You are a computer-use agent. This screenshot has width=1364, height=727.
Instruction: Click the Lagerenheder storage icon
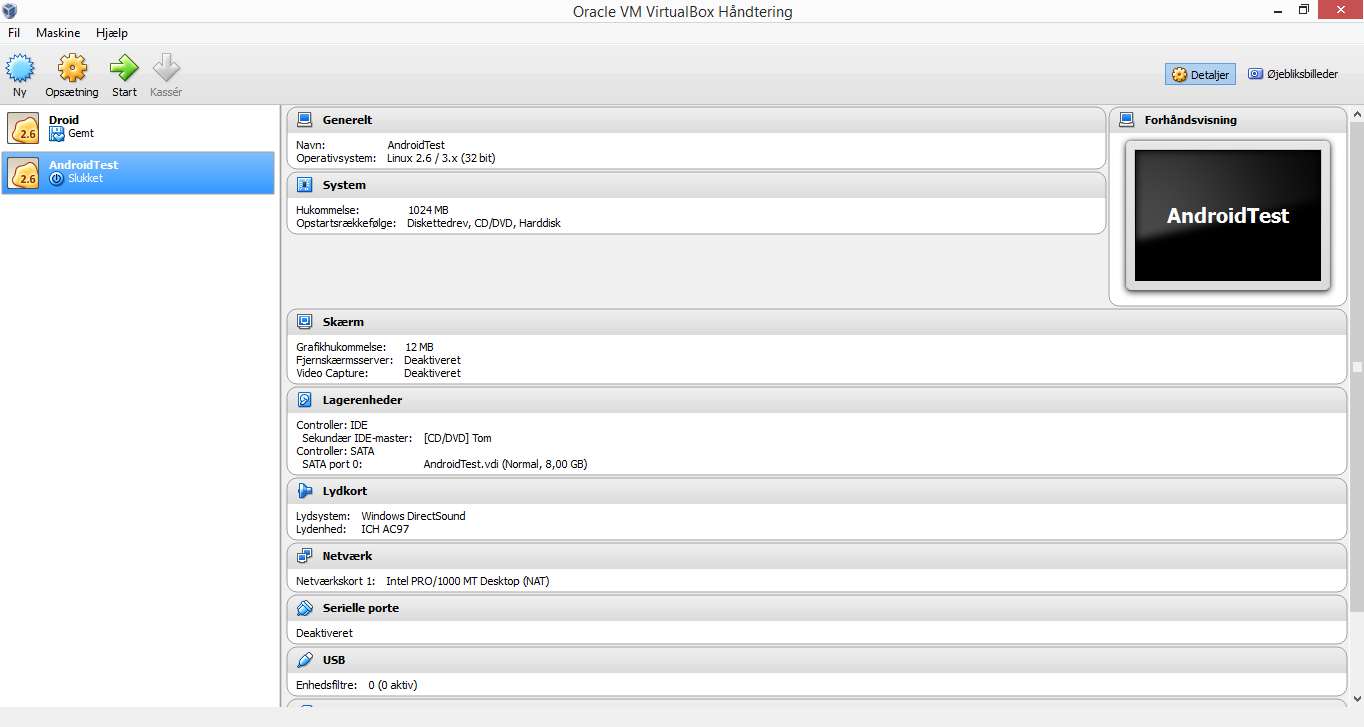[x=305, y=400]
